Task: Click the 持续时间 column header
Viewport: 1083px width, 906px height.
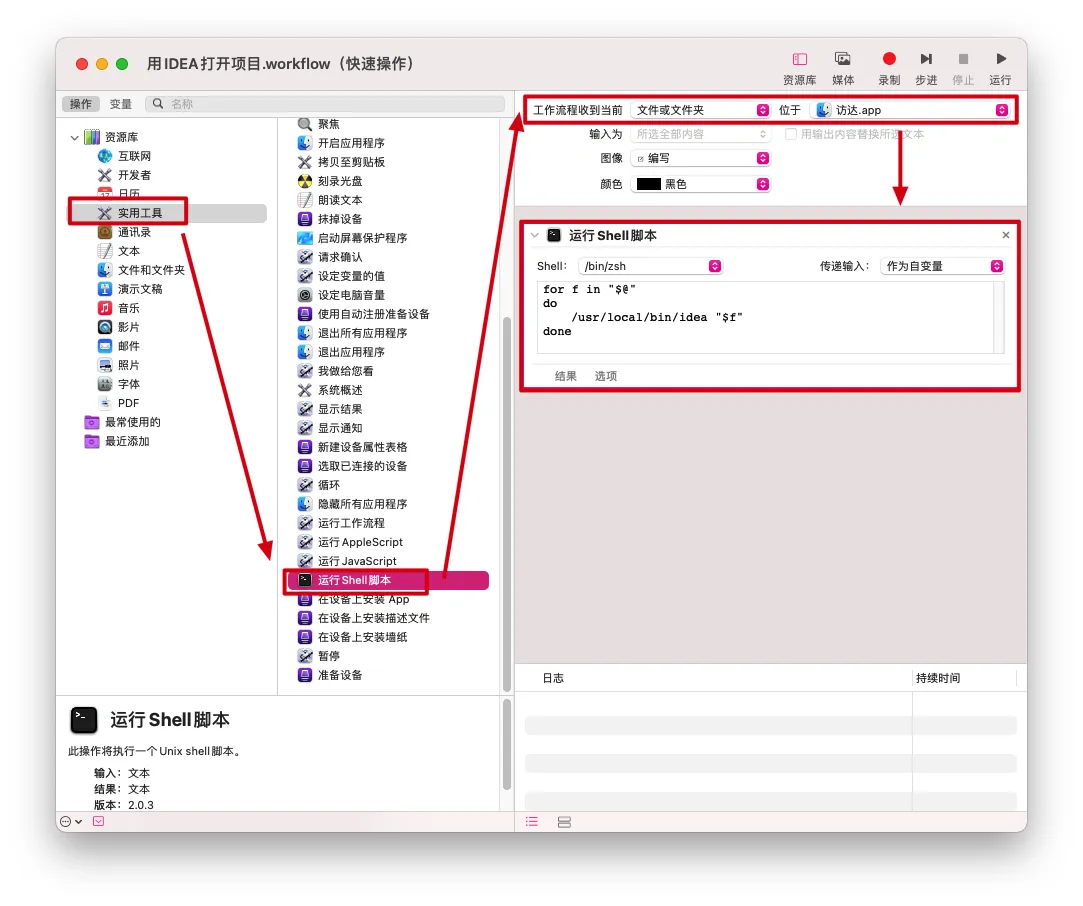Action: [937, 678]
